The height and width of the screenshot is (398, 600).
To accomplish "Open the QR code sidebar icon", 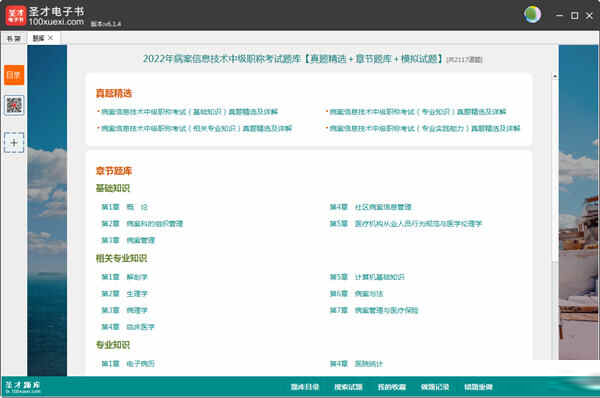I will click(x=14, y=105).
